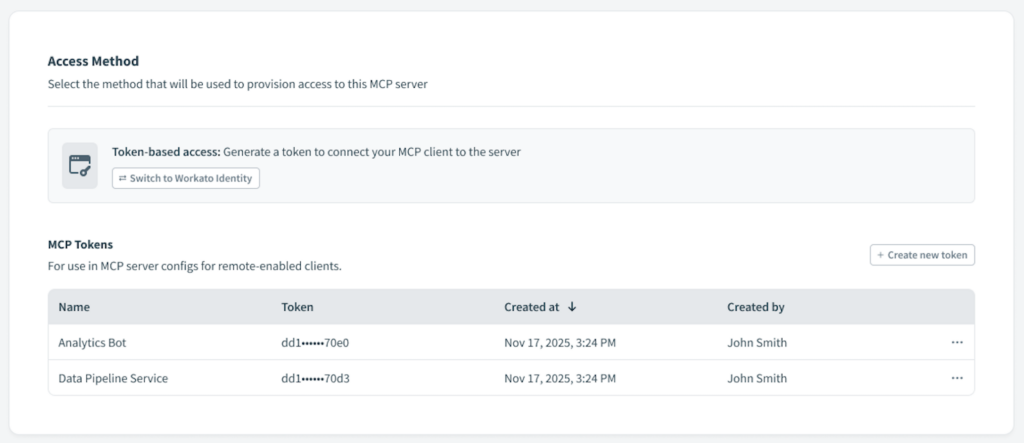Select the Analytics Bot token name
Image resolution: width=1024 pixels, height=443 pixels.
tap(92, 342)
